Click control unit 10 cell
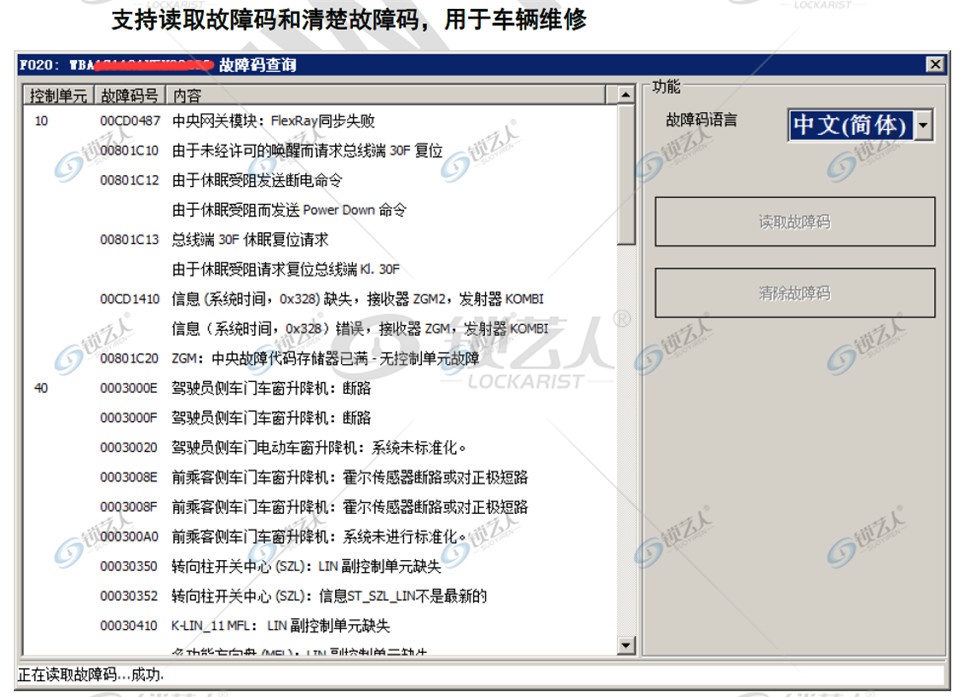 (41, 121)
